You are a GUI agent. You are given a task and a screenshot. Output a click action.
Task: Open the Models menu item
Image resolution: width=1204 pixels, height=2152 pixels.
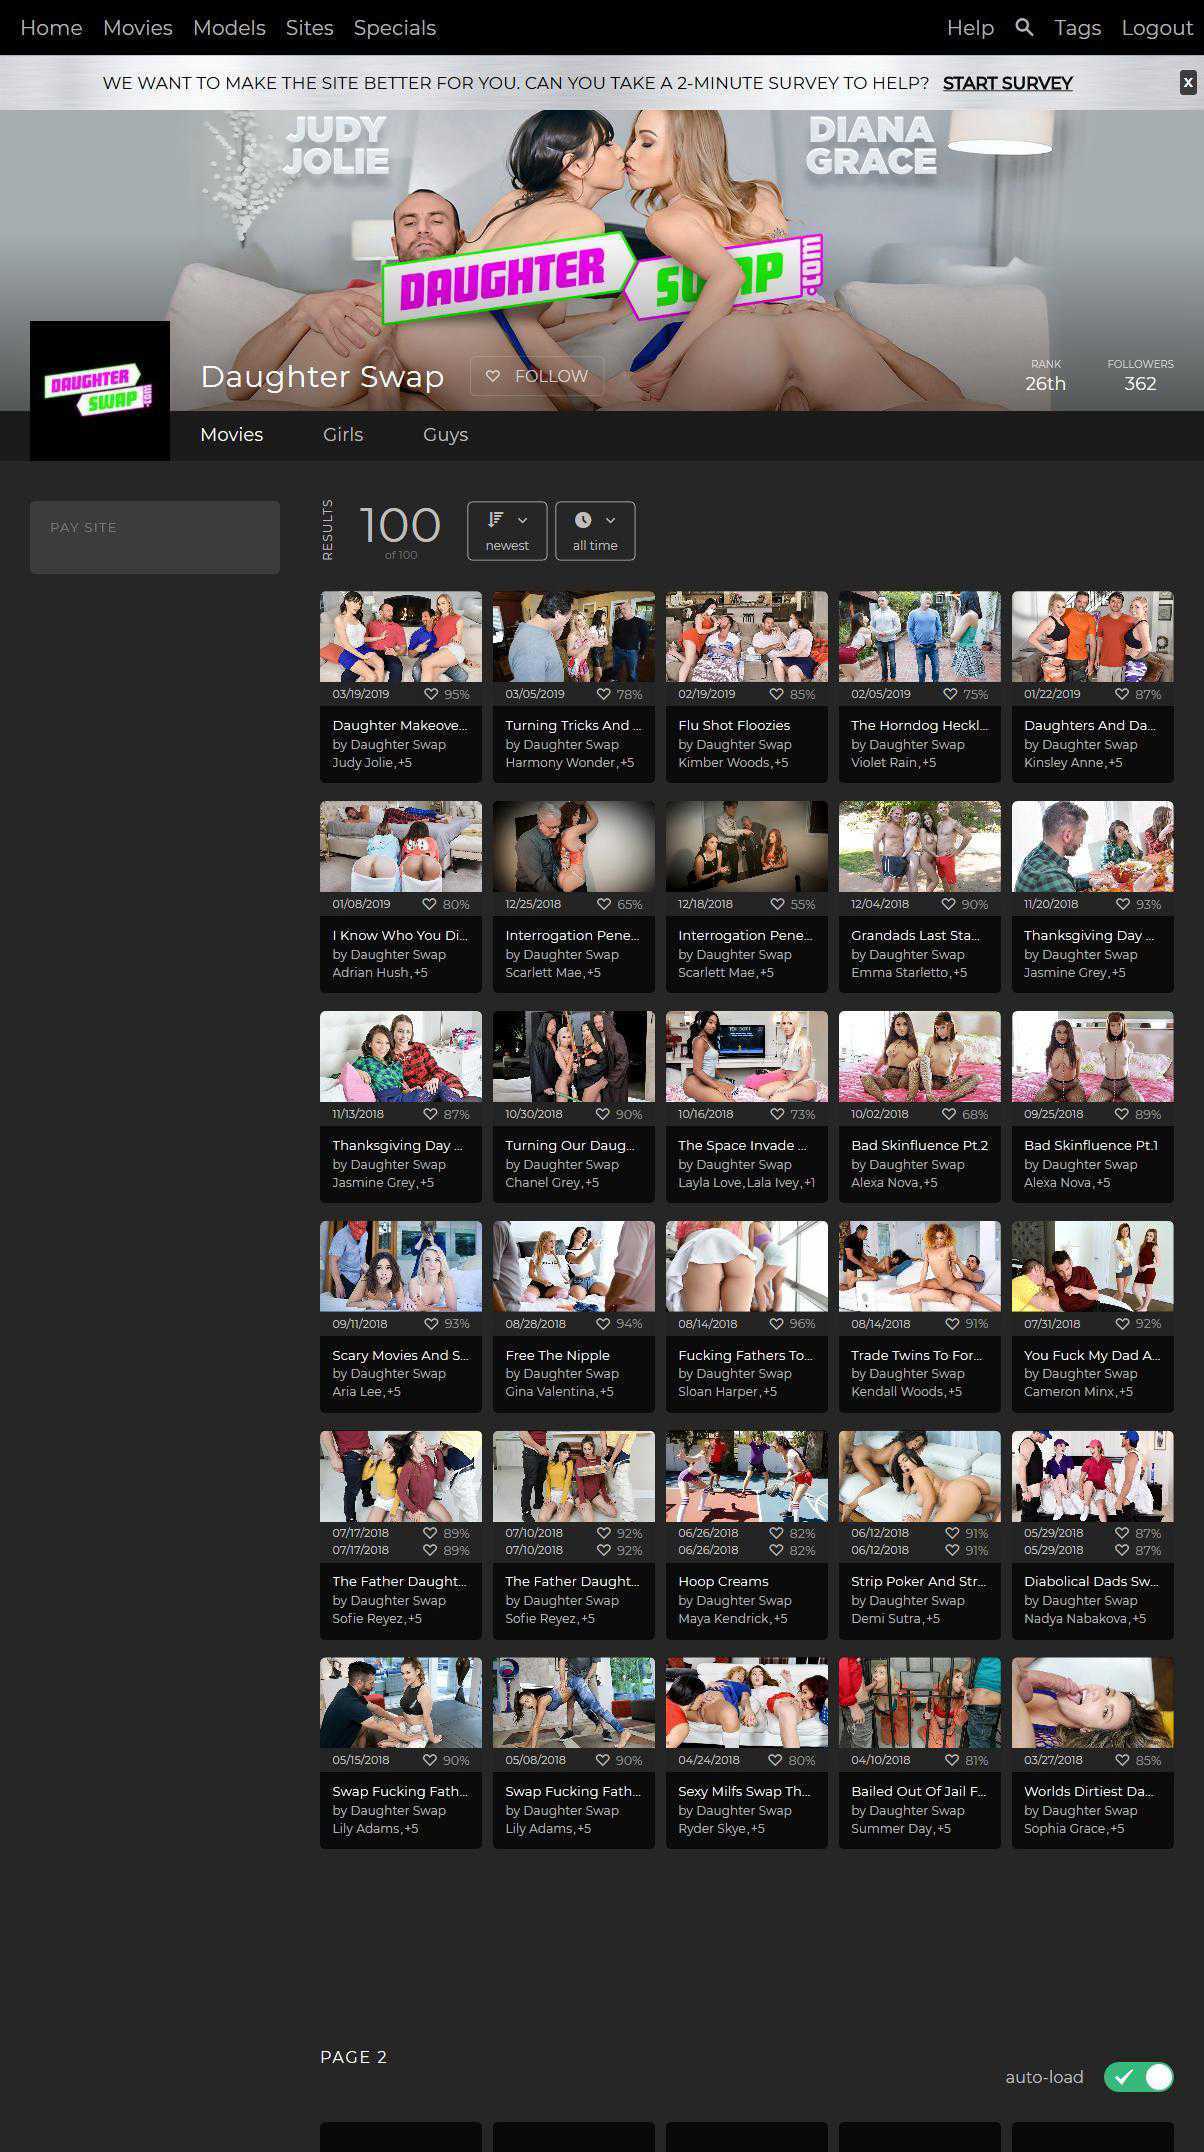[x=229, y=28]
